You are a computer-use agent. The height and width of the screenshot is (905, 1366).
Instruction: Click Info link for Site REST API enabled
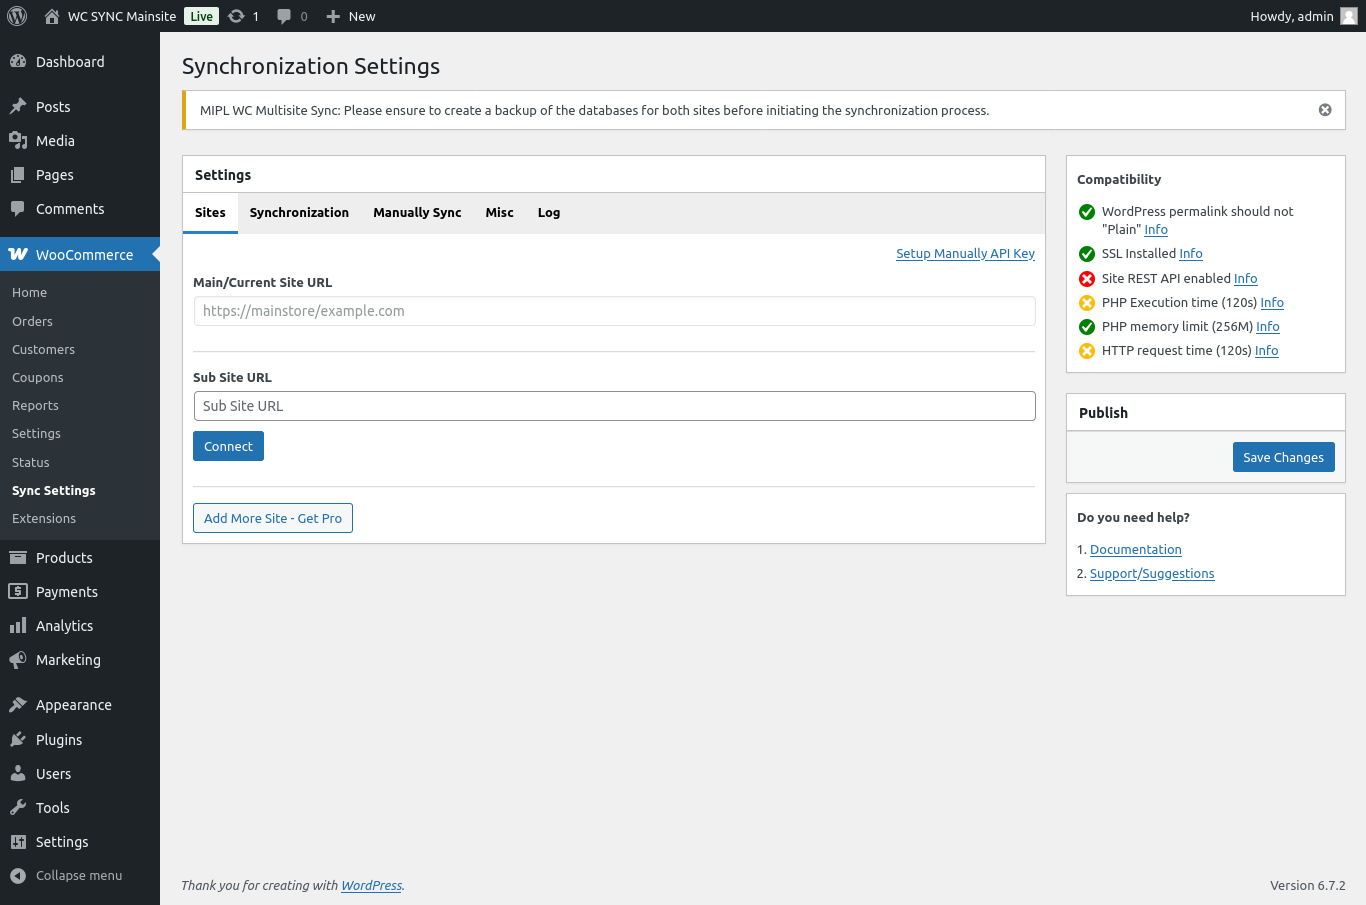point(1245,279)
